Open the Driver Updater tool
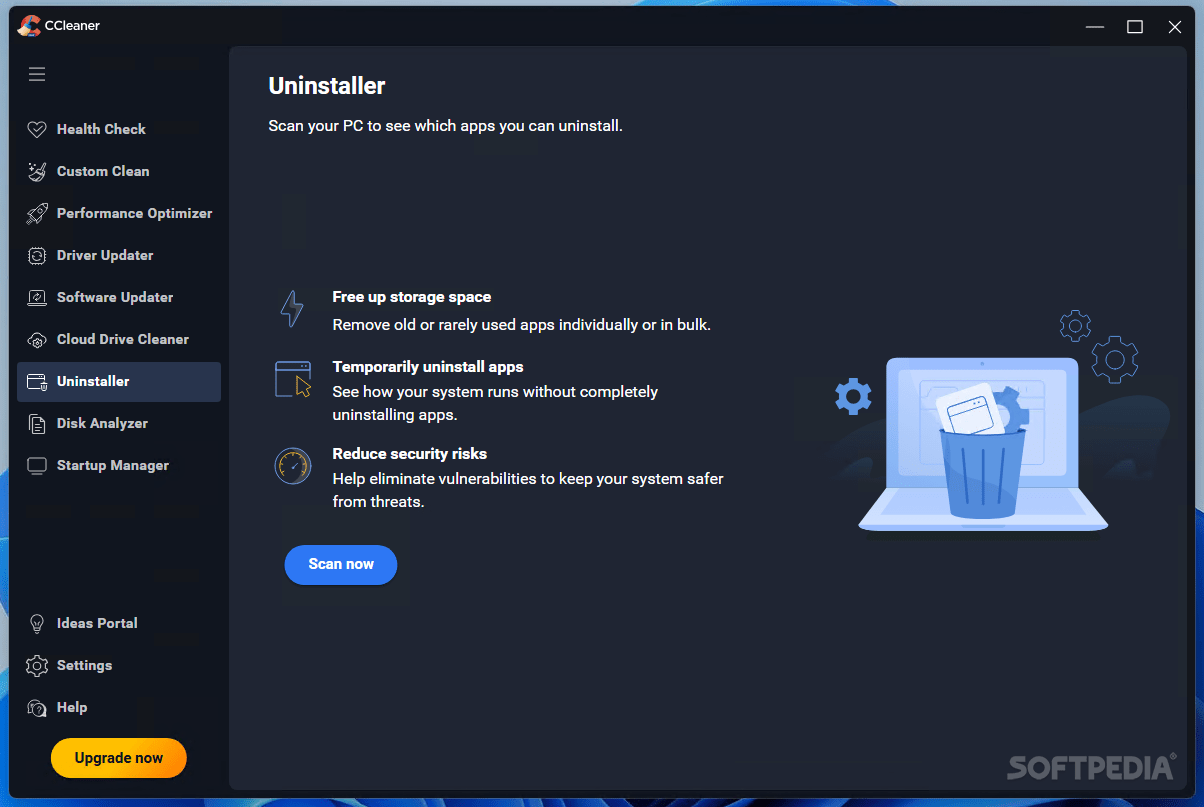This screenshot has height=807, width=1204. click(107, 255)
